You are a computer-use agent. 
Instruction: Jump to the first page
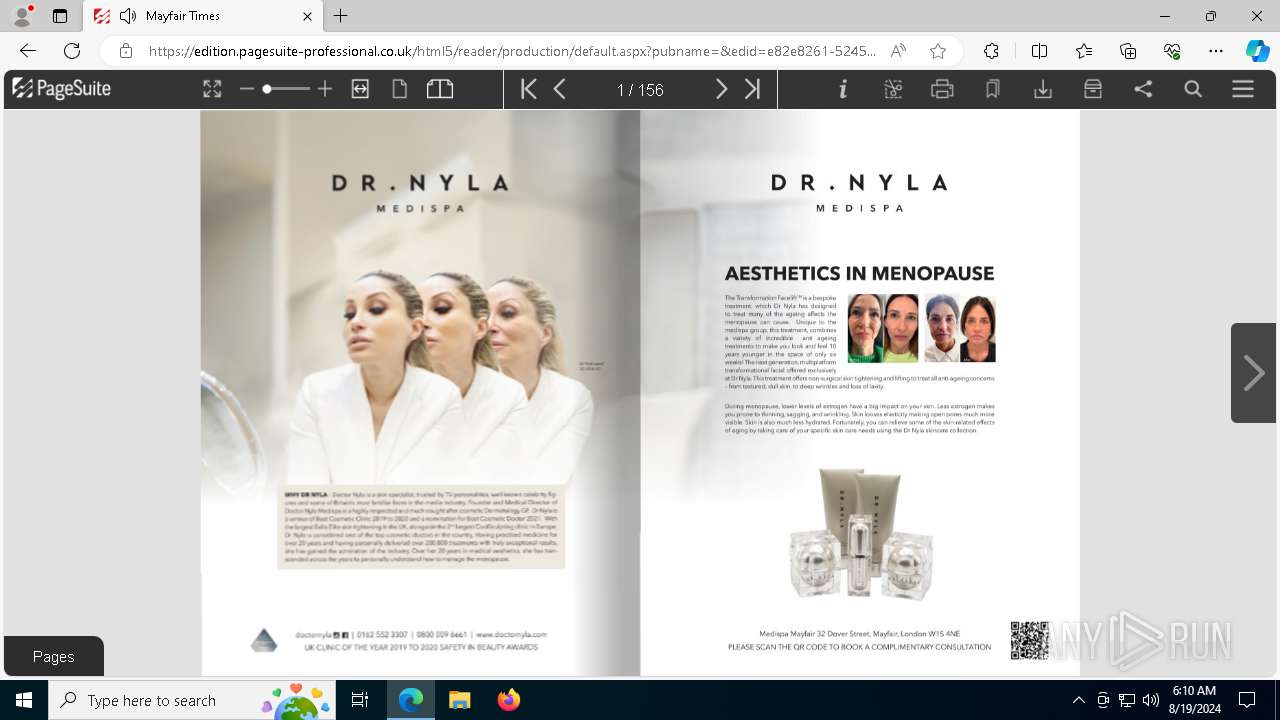pos(529,89)
